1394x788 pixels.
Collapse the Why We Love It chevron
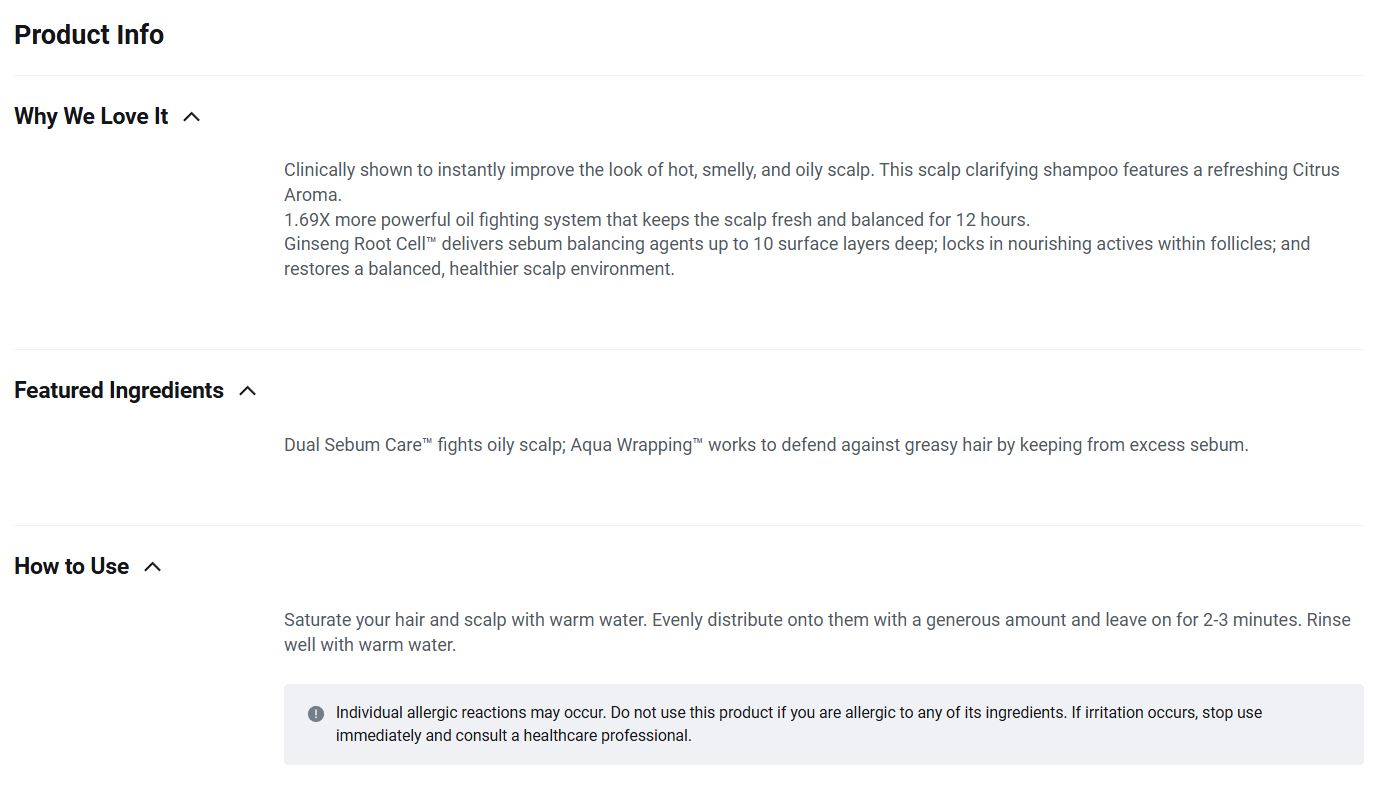click(x=192, y=117)
